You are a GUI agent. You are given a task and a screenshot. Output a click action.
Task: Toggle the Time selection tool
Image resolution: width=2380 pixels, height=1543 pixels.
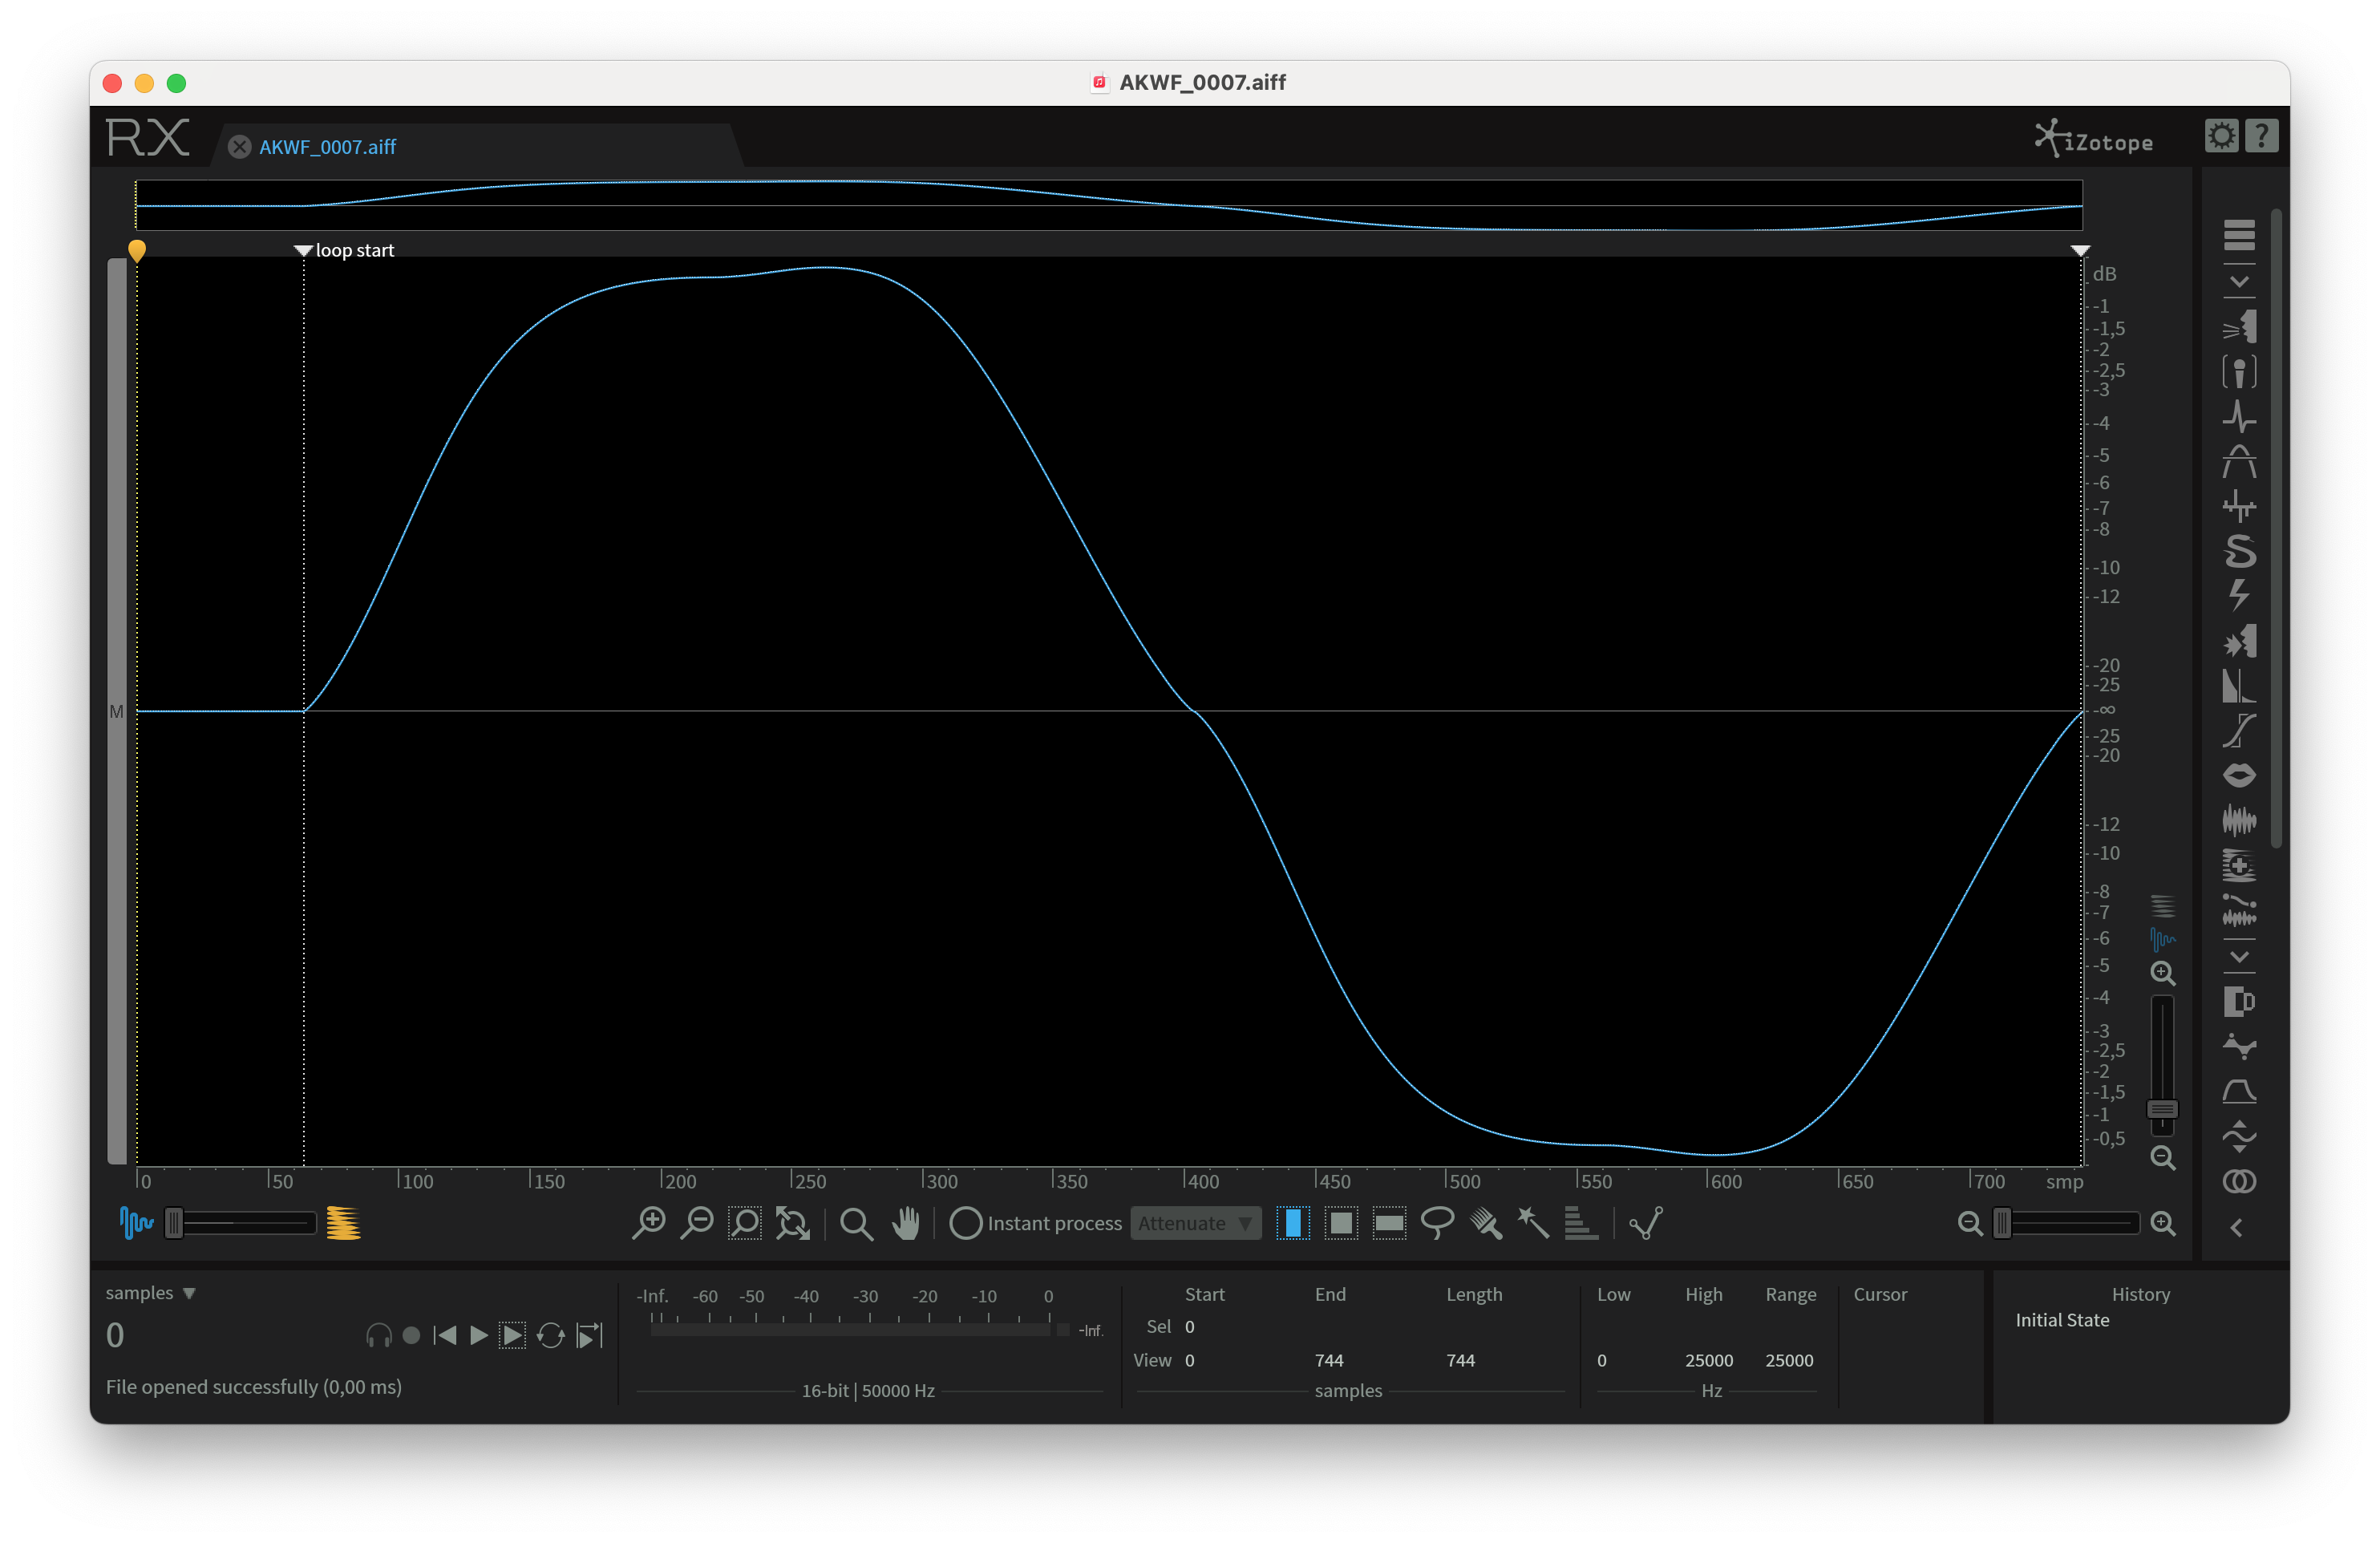[1293, 1223]
